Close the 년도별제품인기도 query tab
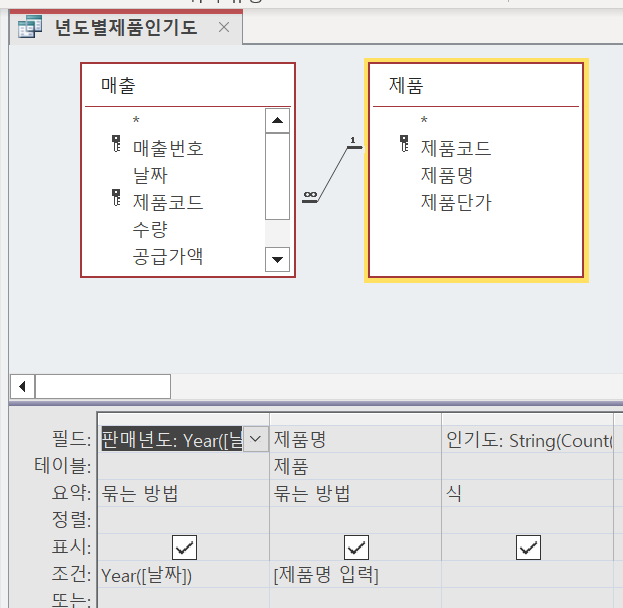 (224, 27)
